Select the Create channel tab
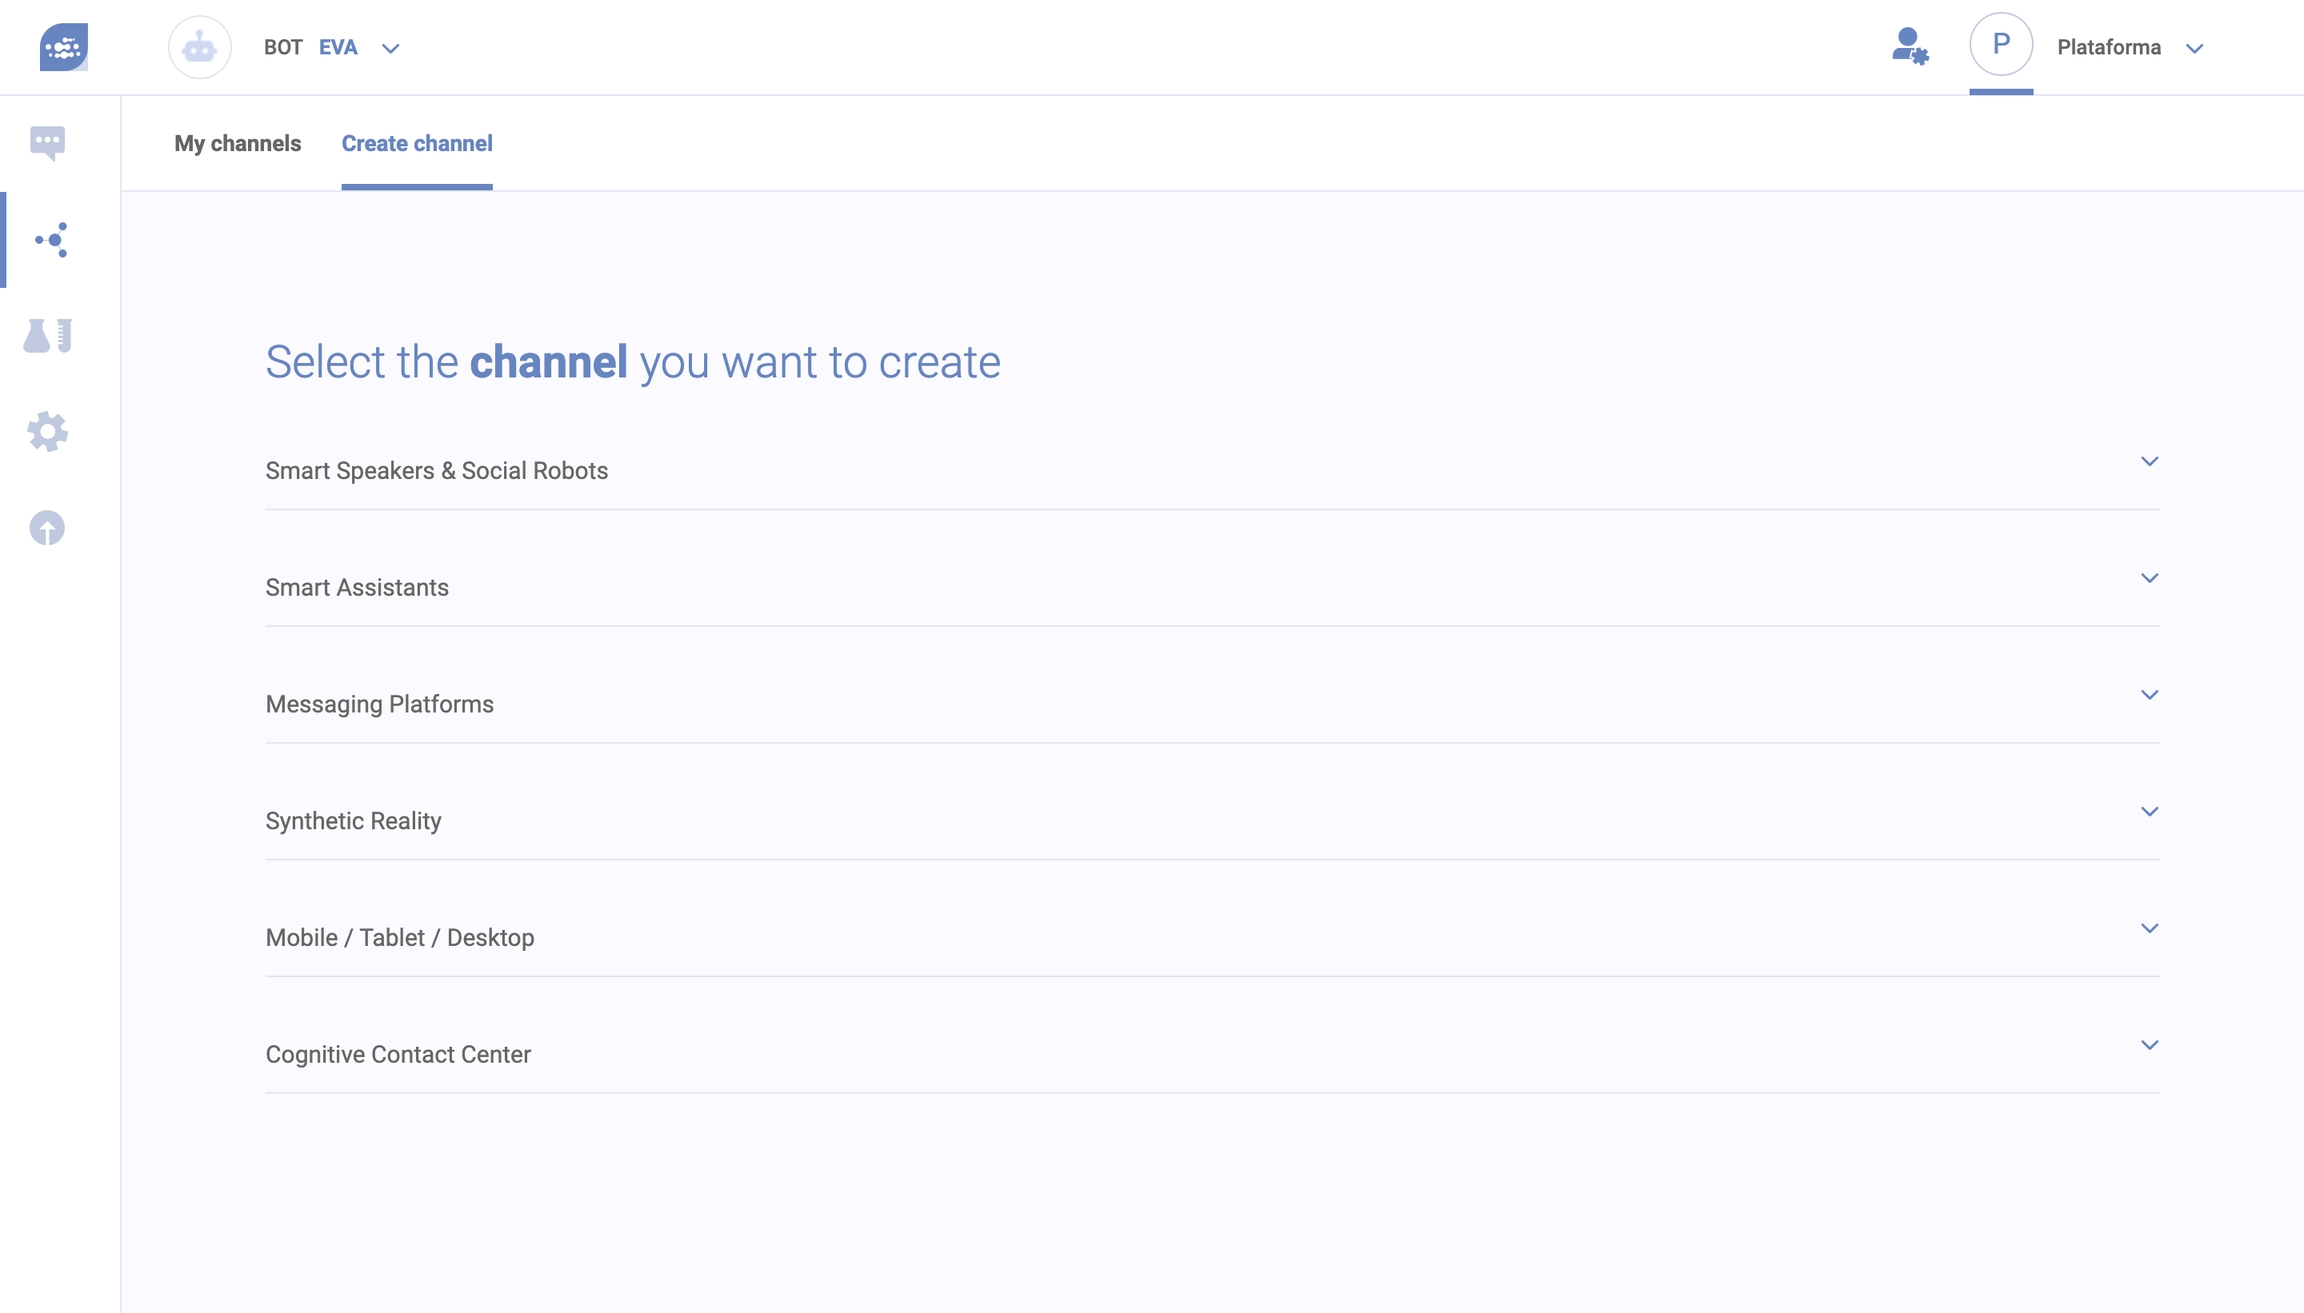 click(x=417, y=144)
